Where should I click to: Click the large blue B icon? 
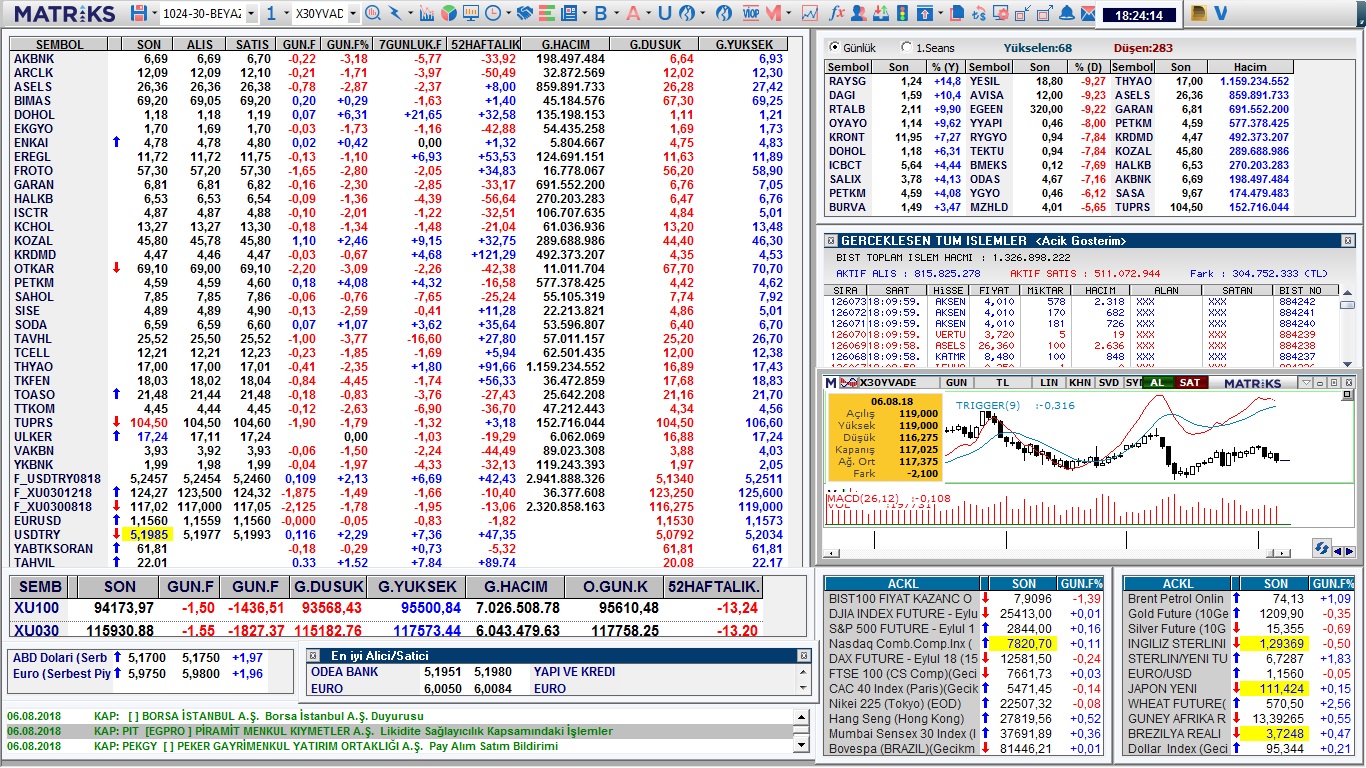pos(600,13)
